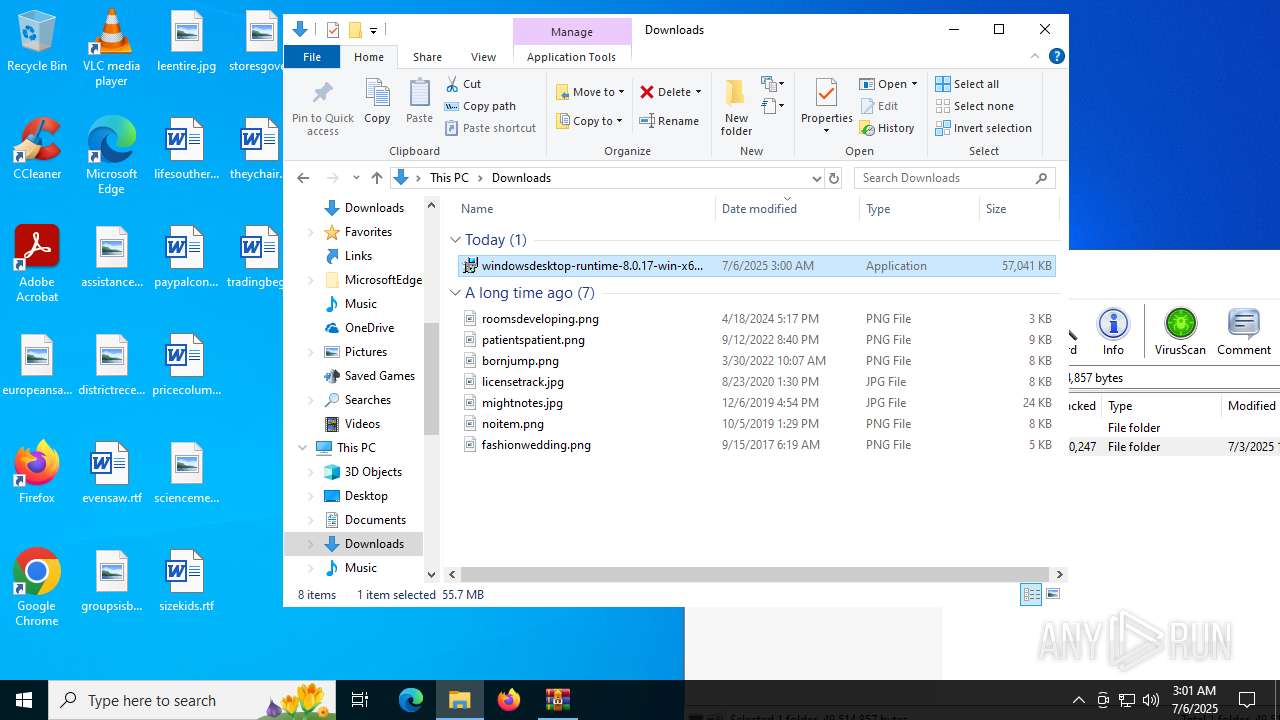Create a New folder

[736, 107]
